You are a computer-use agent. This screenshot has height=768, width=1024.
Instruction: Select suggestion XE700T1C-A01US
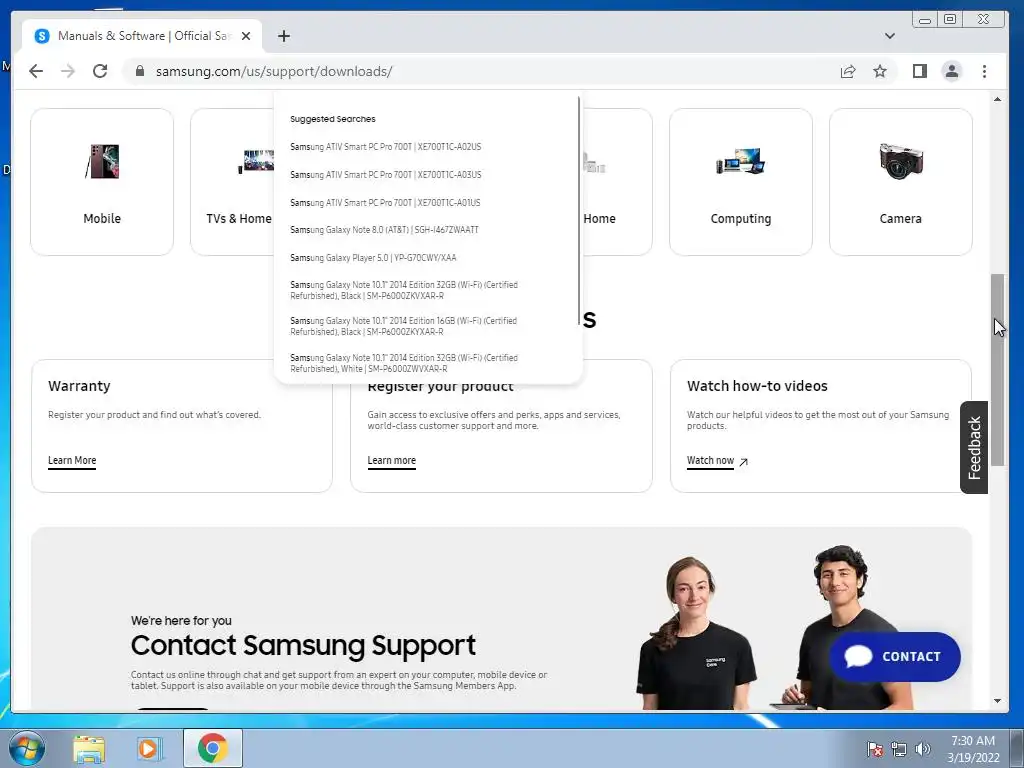click(385, 202)
